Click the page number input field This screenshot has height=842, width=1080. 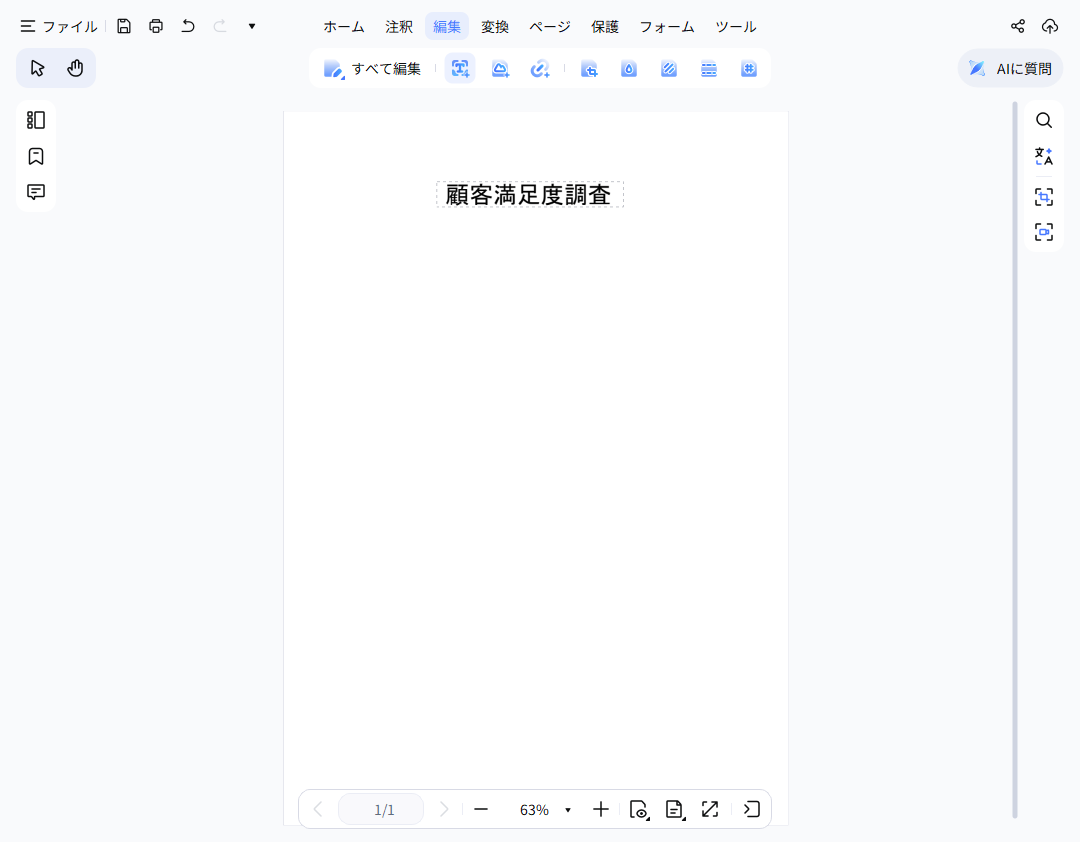coord(380,809)
